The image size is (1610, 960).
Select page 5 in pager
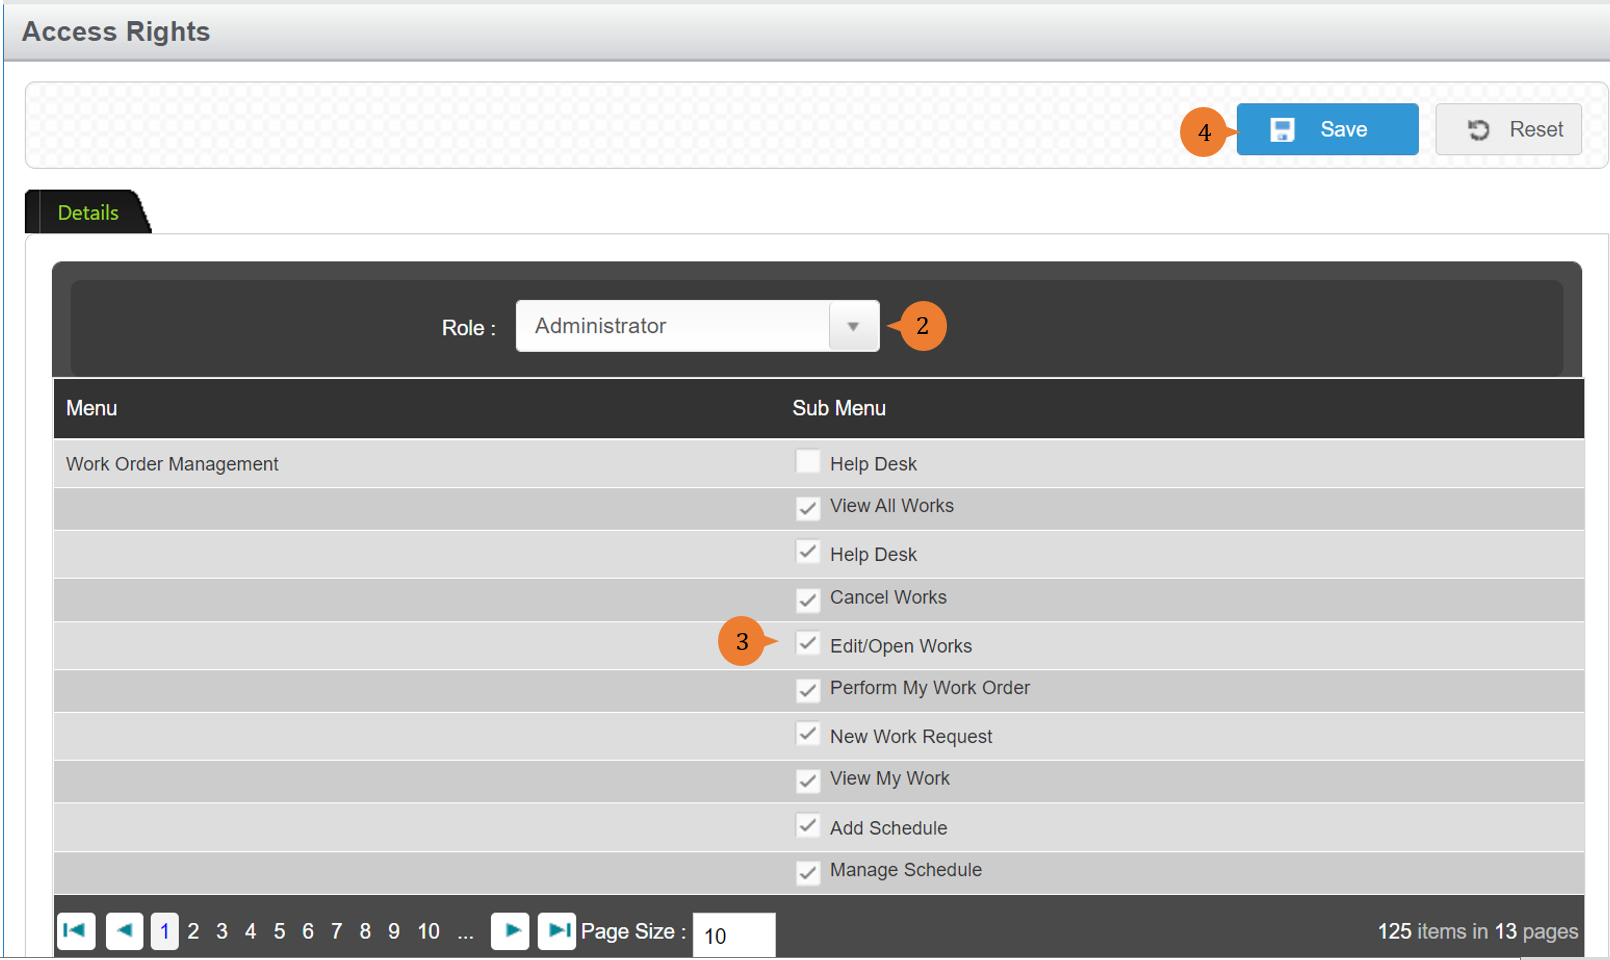279,932
